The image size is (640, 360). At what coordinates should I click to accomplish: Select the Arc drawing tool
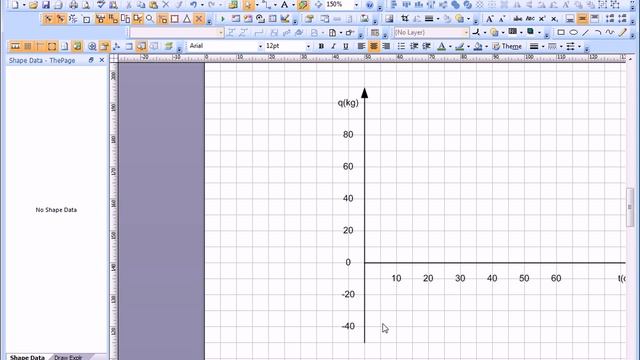[598, 32]
